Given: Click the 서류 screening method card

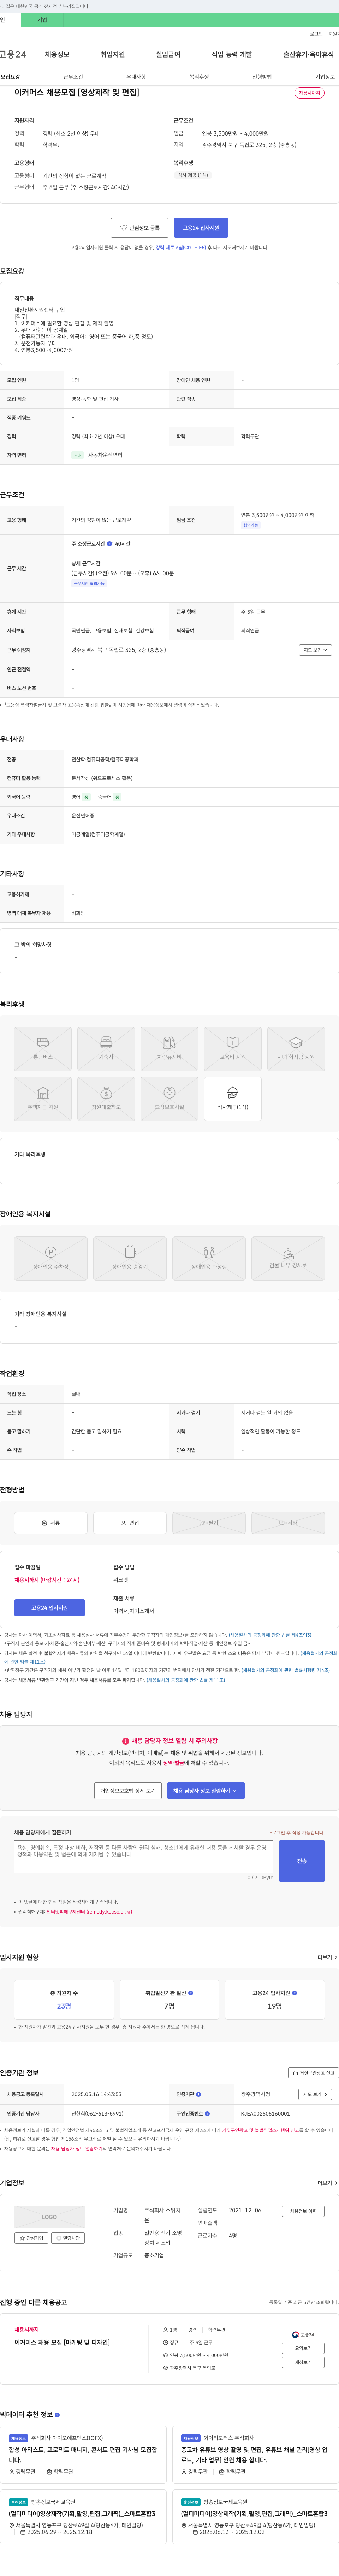Looking at the screenshot, I should pyautogui.click(x=51, y=1523).
